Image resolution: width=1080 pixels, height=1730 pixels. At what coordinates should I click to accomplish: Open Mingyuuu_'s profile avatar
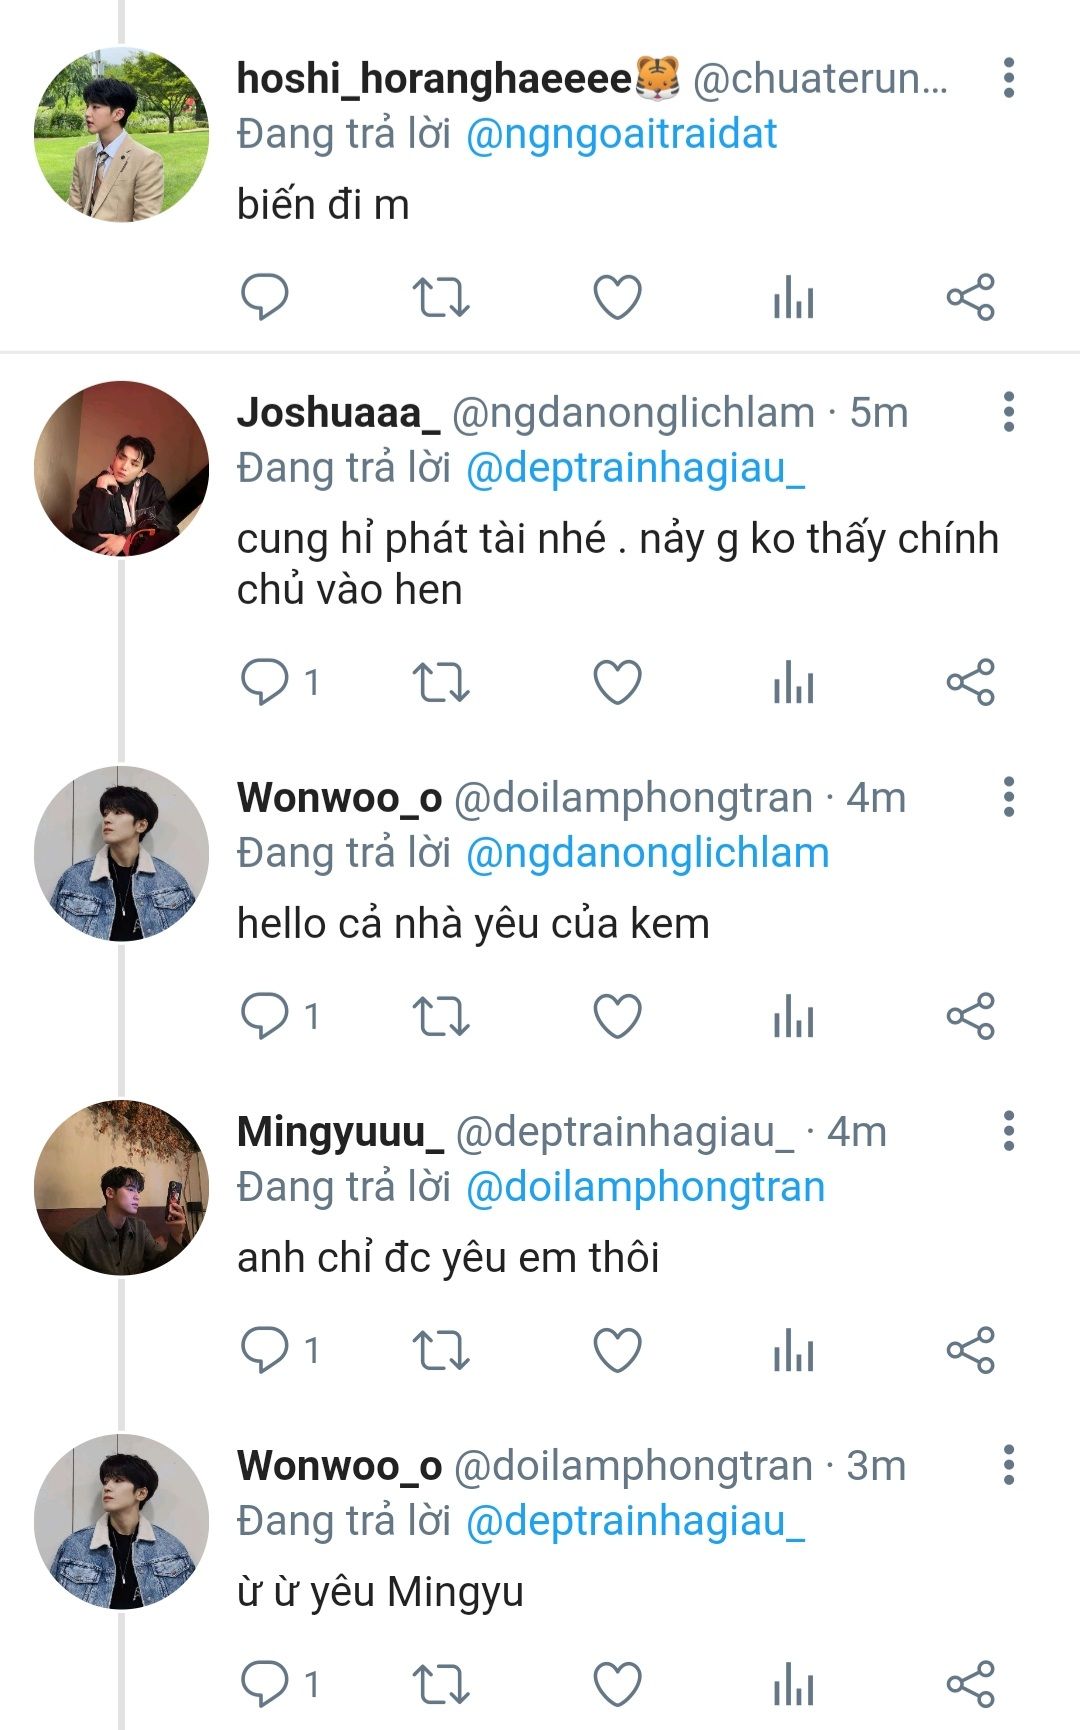(x=121, y=1187)
